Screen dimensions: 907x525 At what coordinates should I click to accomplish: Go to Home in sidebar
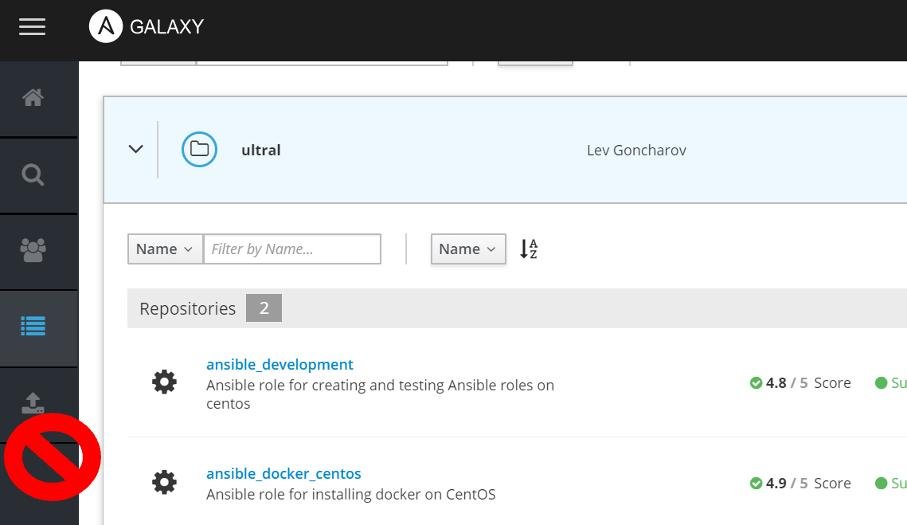[33, 97]
